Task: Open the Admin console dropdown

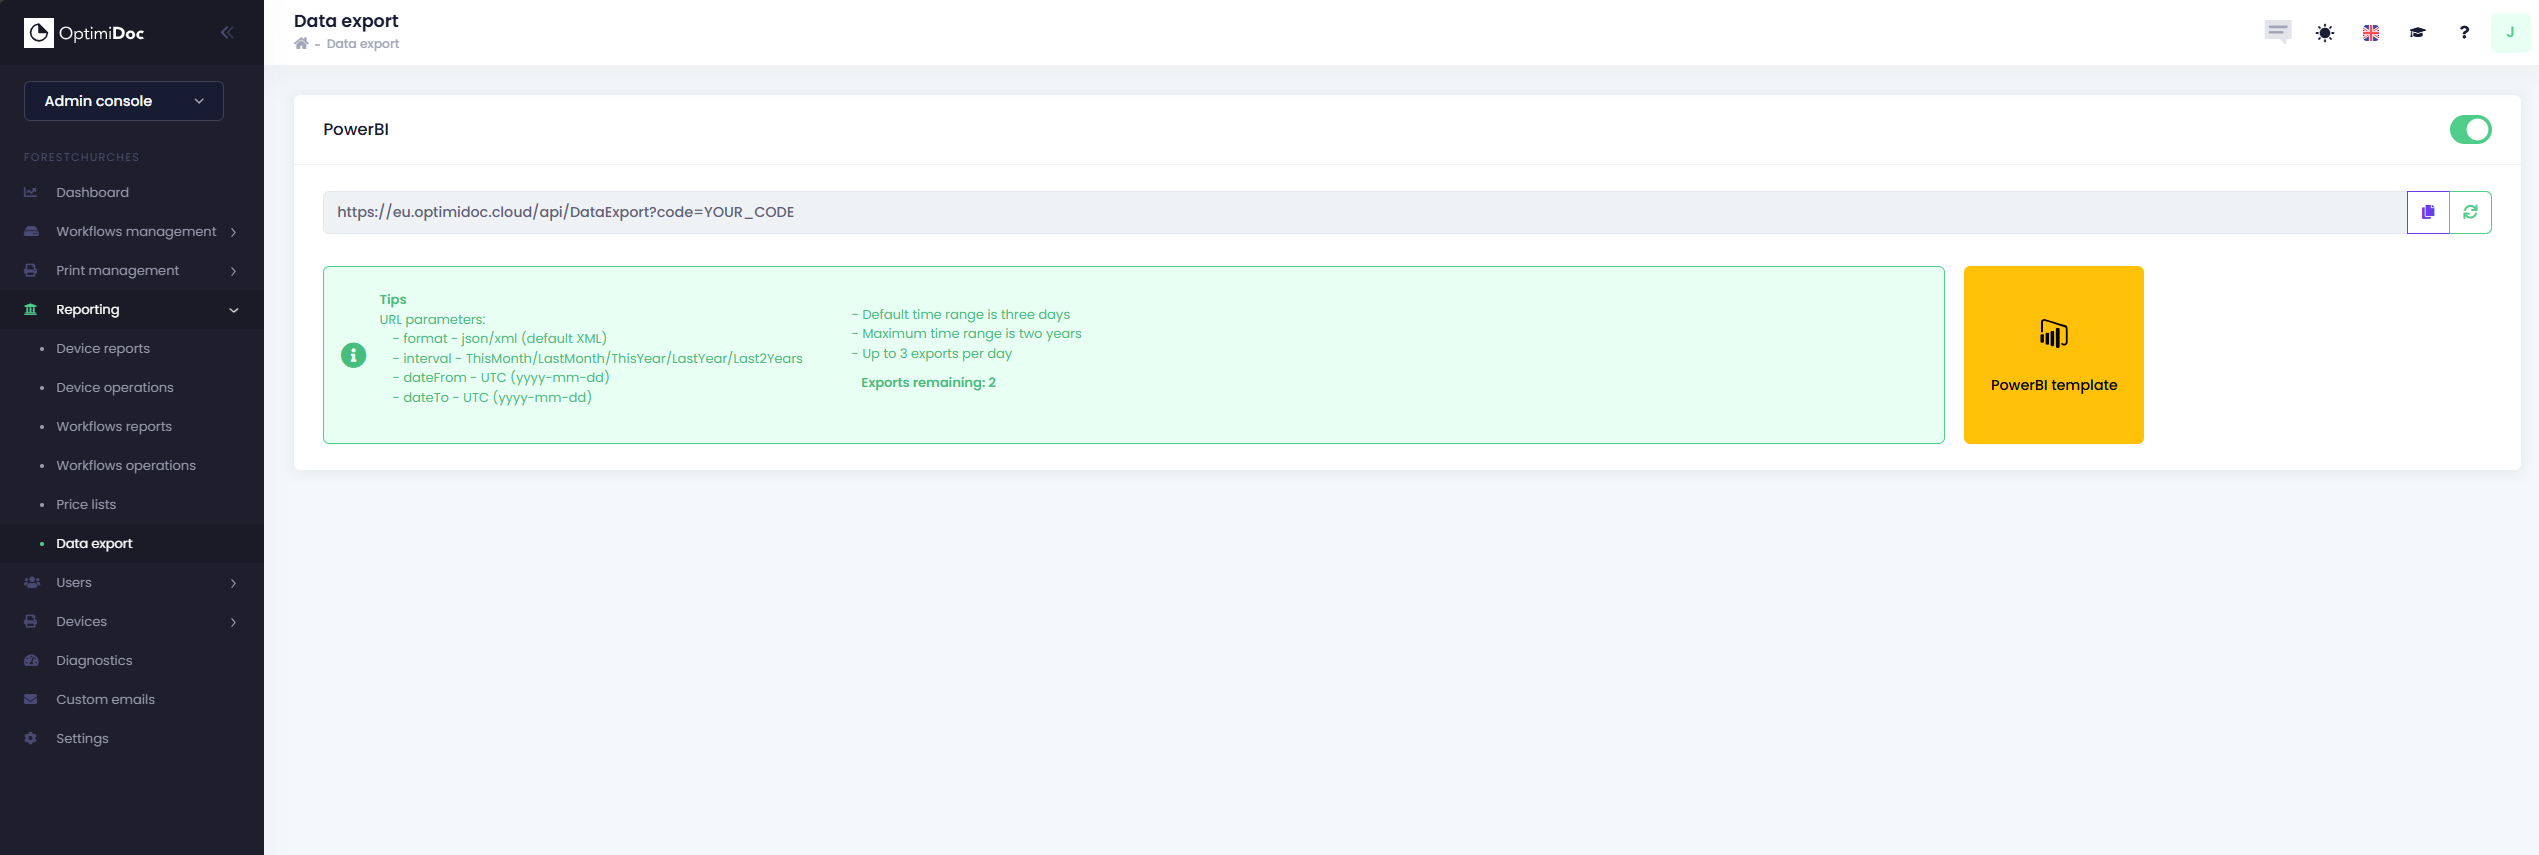Action: click(124, 101)
